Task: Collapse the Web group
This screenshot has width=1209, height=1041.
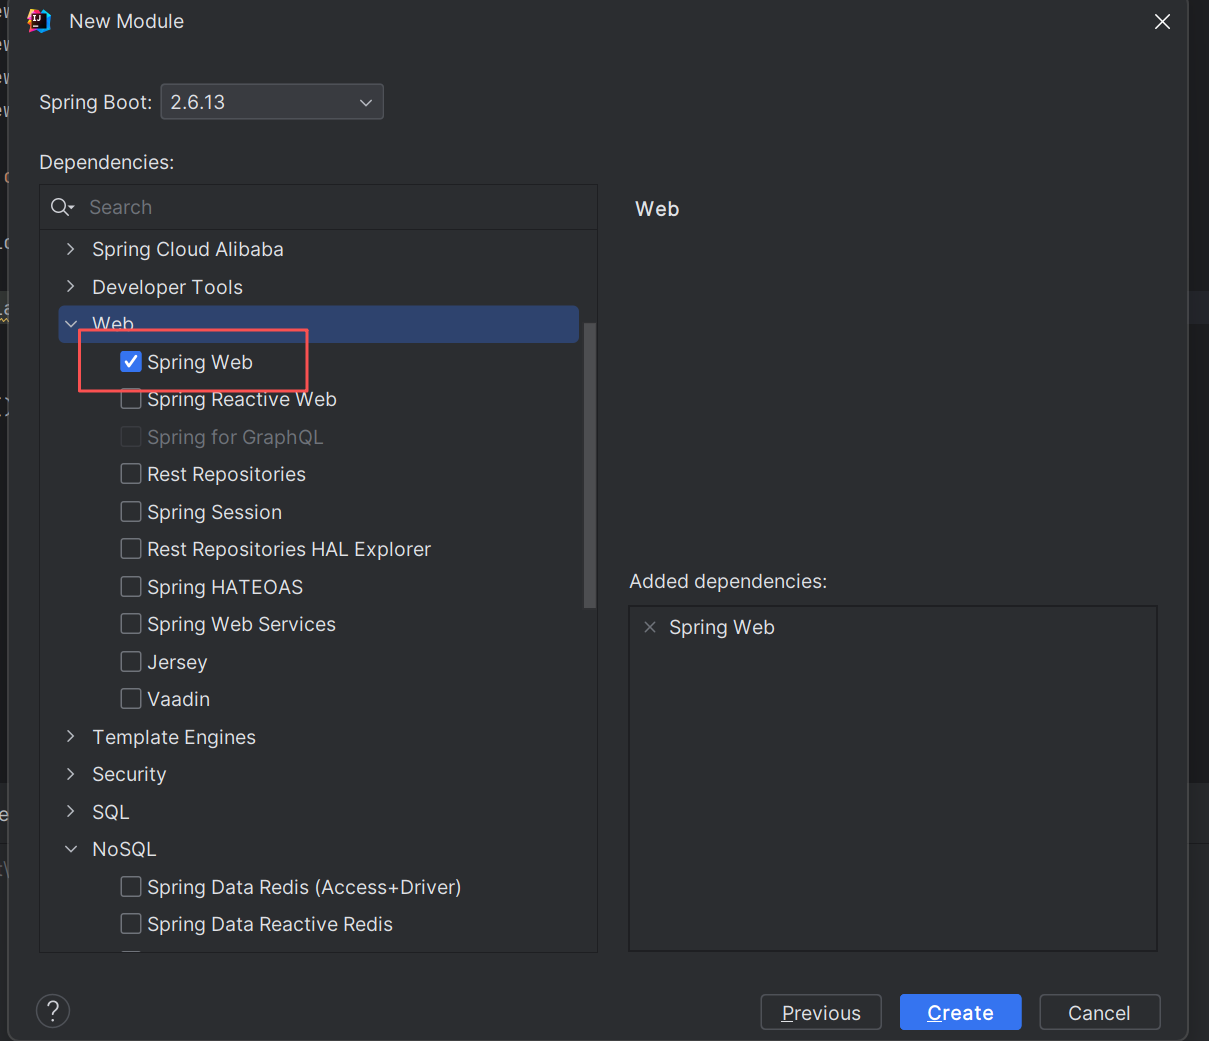Action: pyautogui.click(x=70, y=324)
